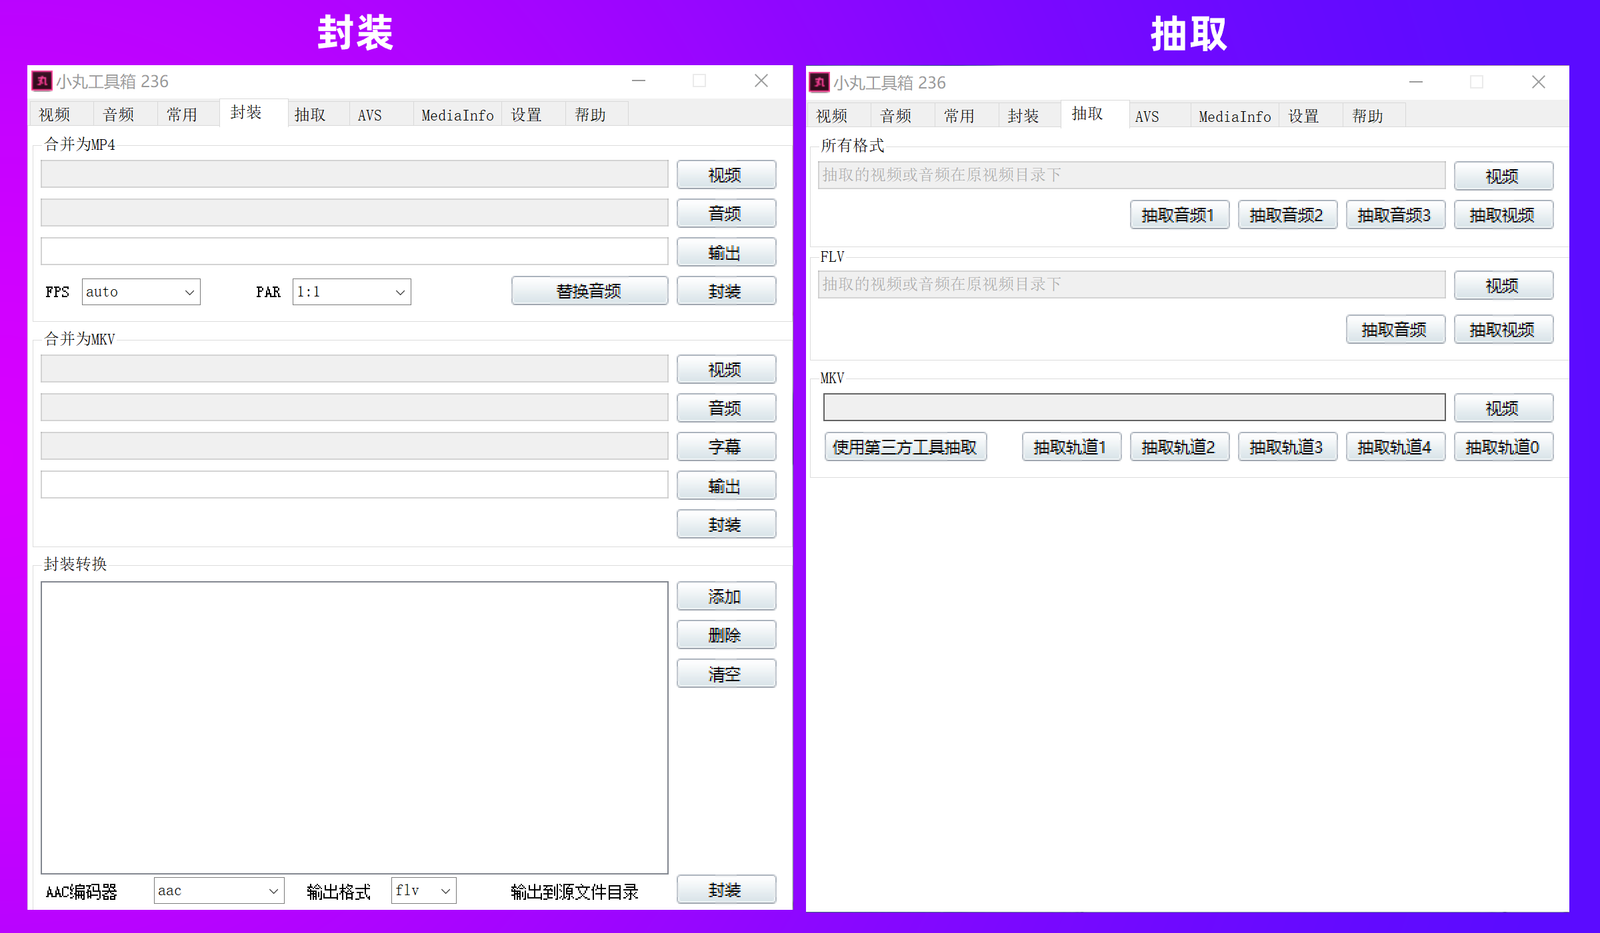
Task: Open the 设置 tab in the left window
Action: pos(525,113)
